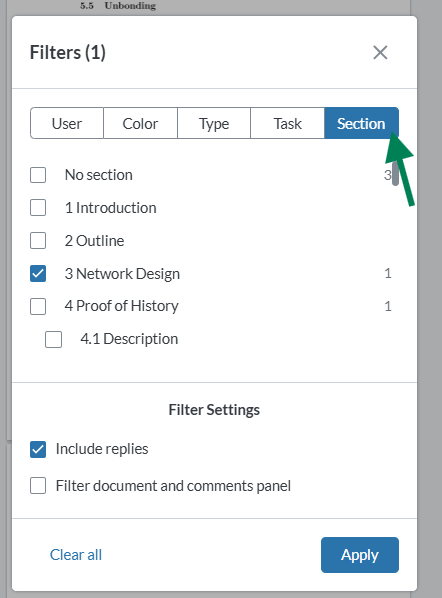Click the Include replies label
Image resolution: width=442 pixels, height=598 pixels.
102,449
